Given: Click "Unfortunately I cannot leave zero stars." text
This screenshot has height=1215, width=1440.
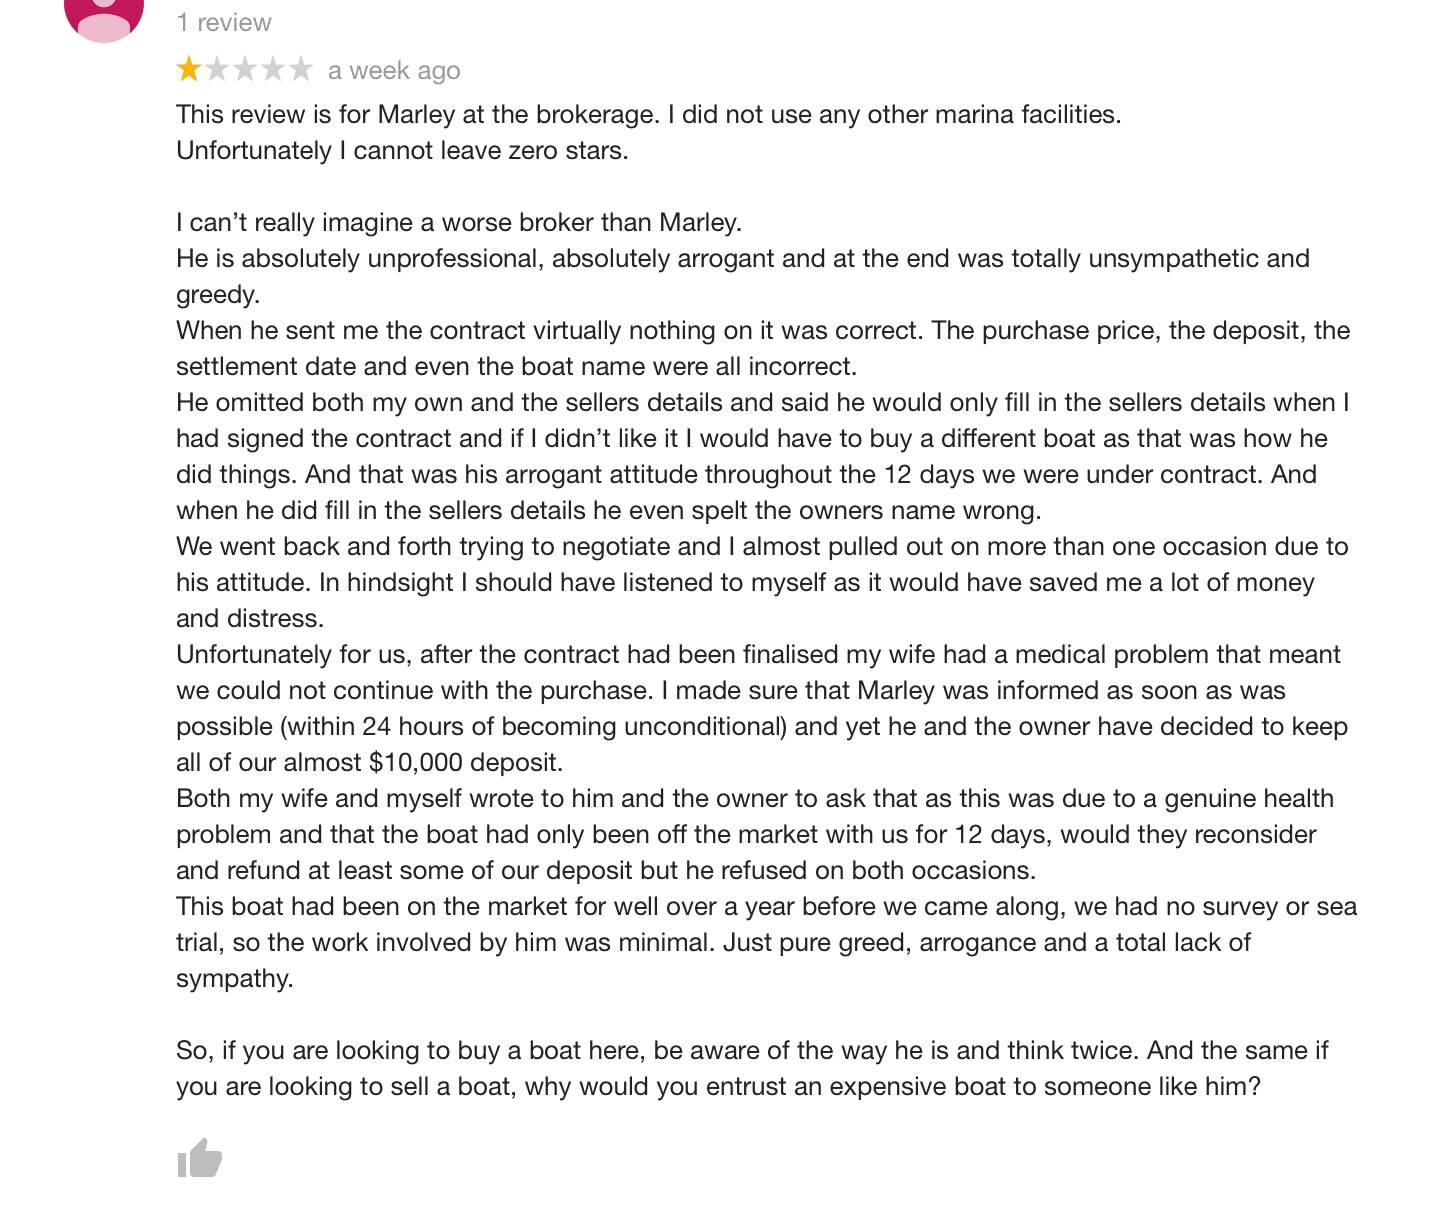Looking at the screenshot, I should (402, 150).
